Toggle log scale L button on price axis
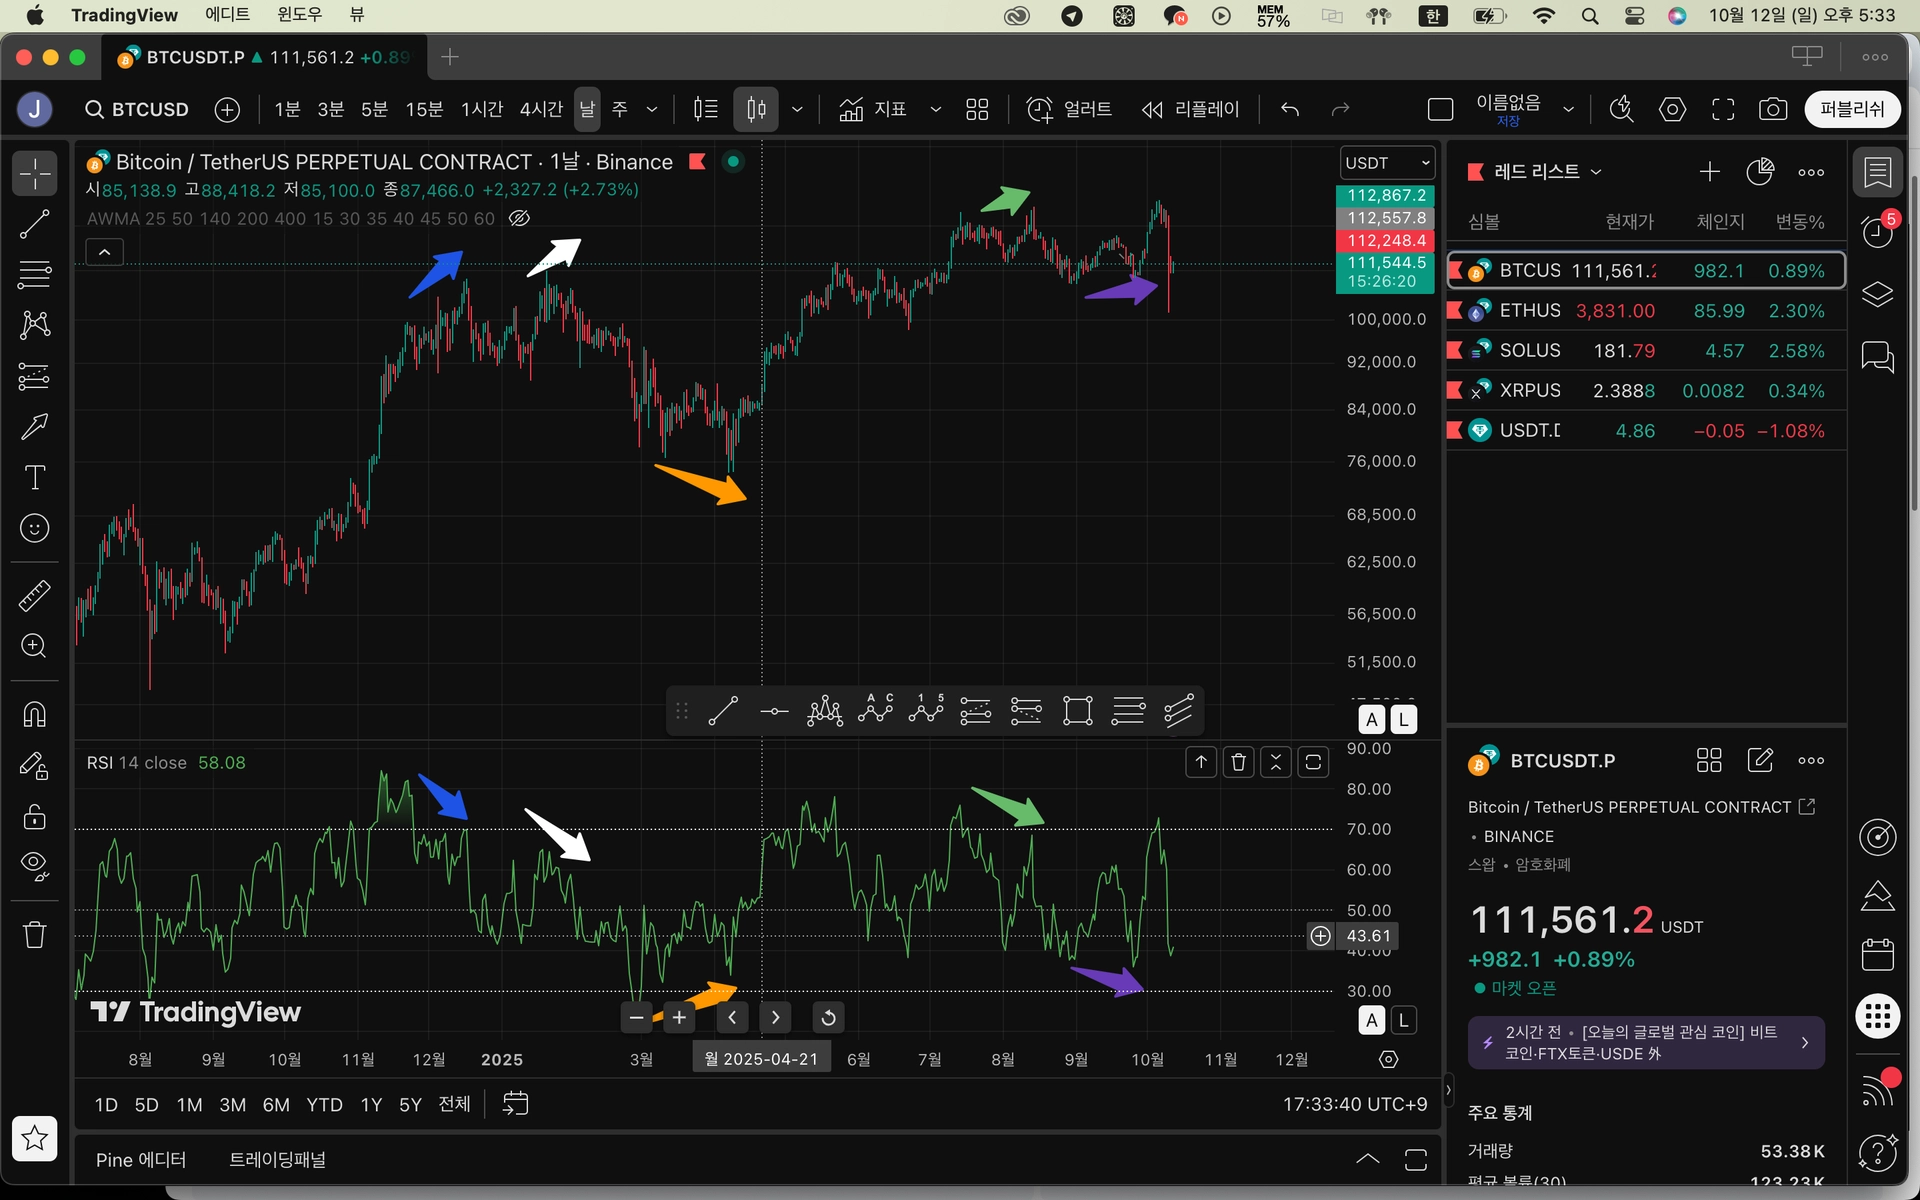The height and width of the screenshot is (1200, 1920). pos(1403,719)
